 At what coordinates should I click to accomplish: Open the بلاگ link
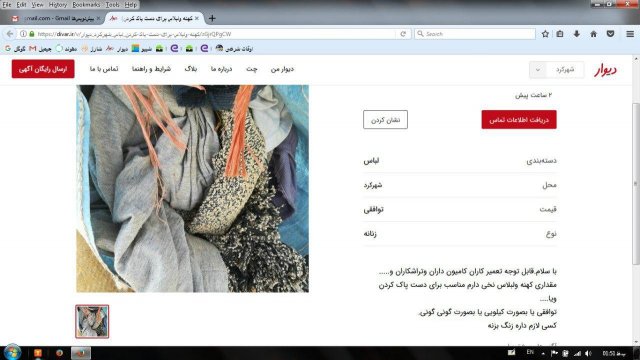pos(191,69)
